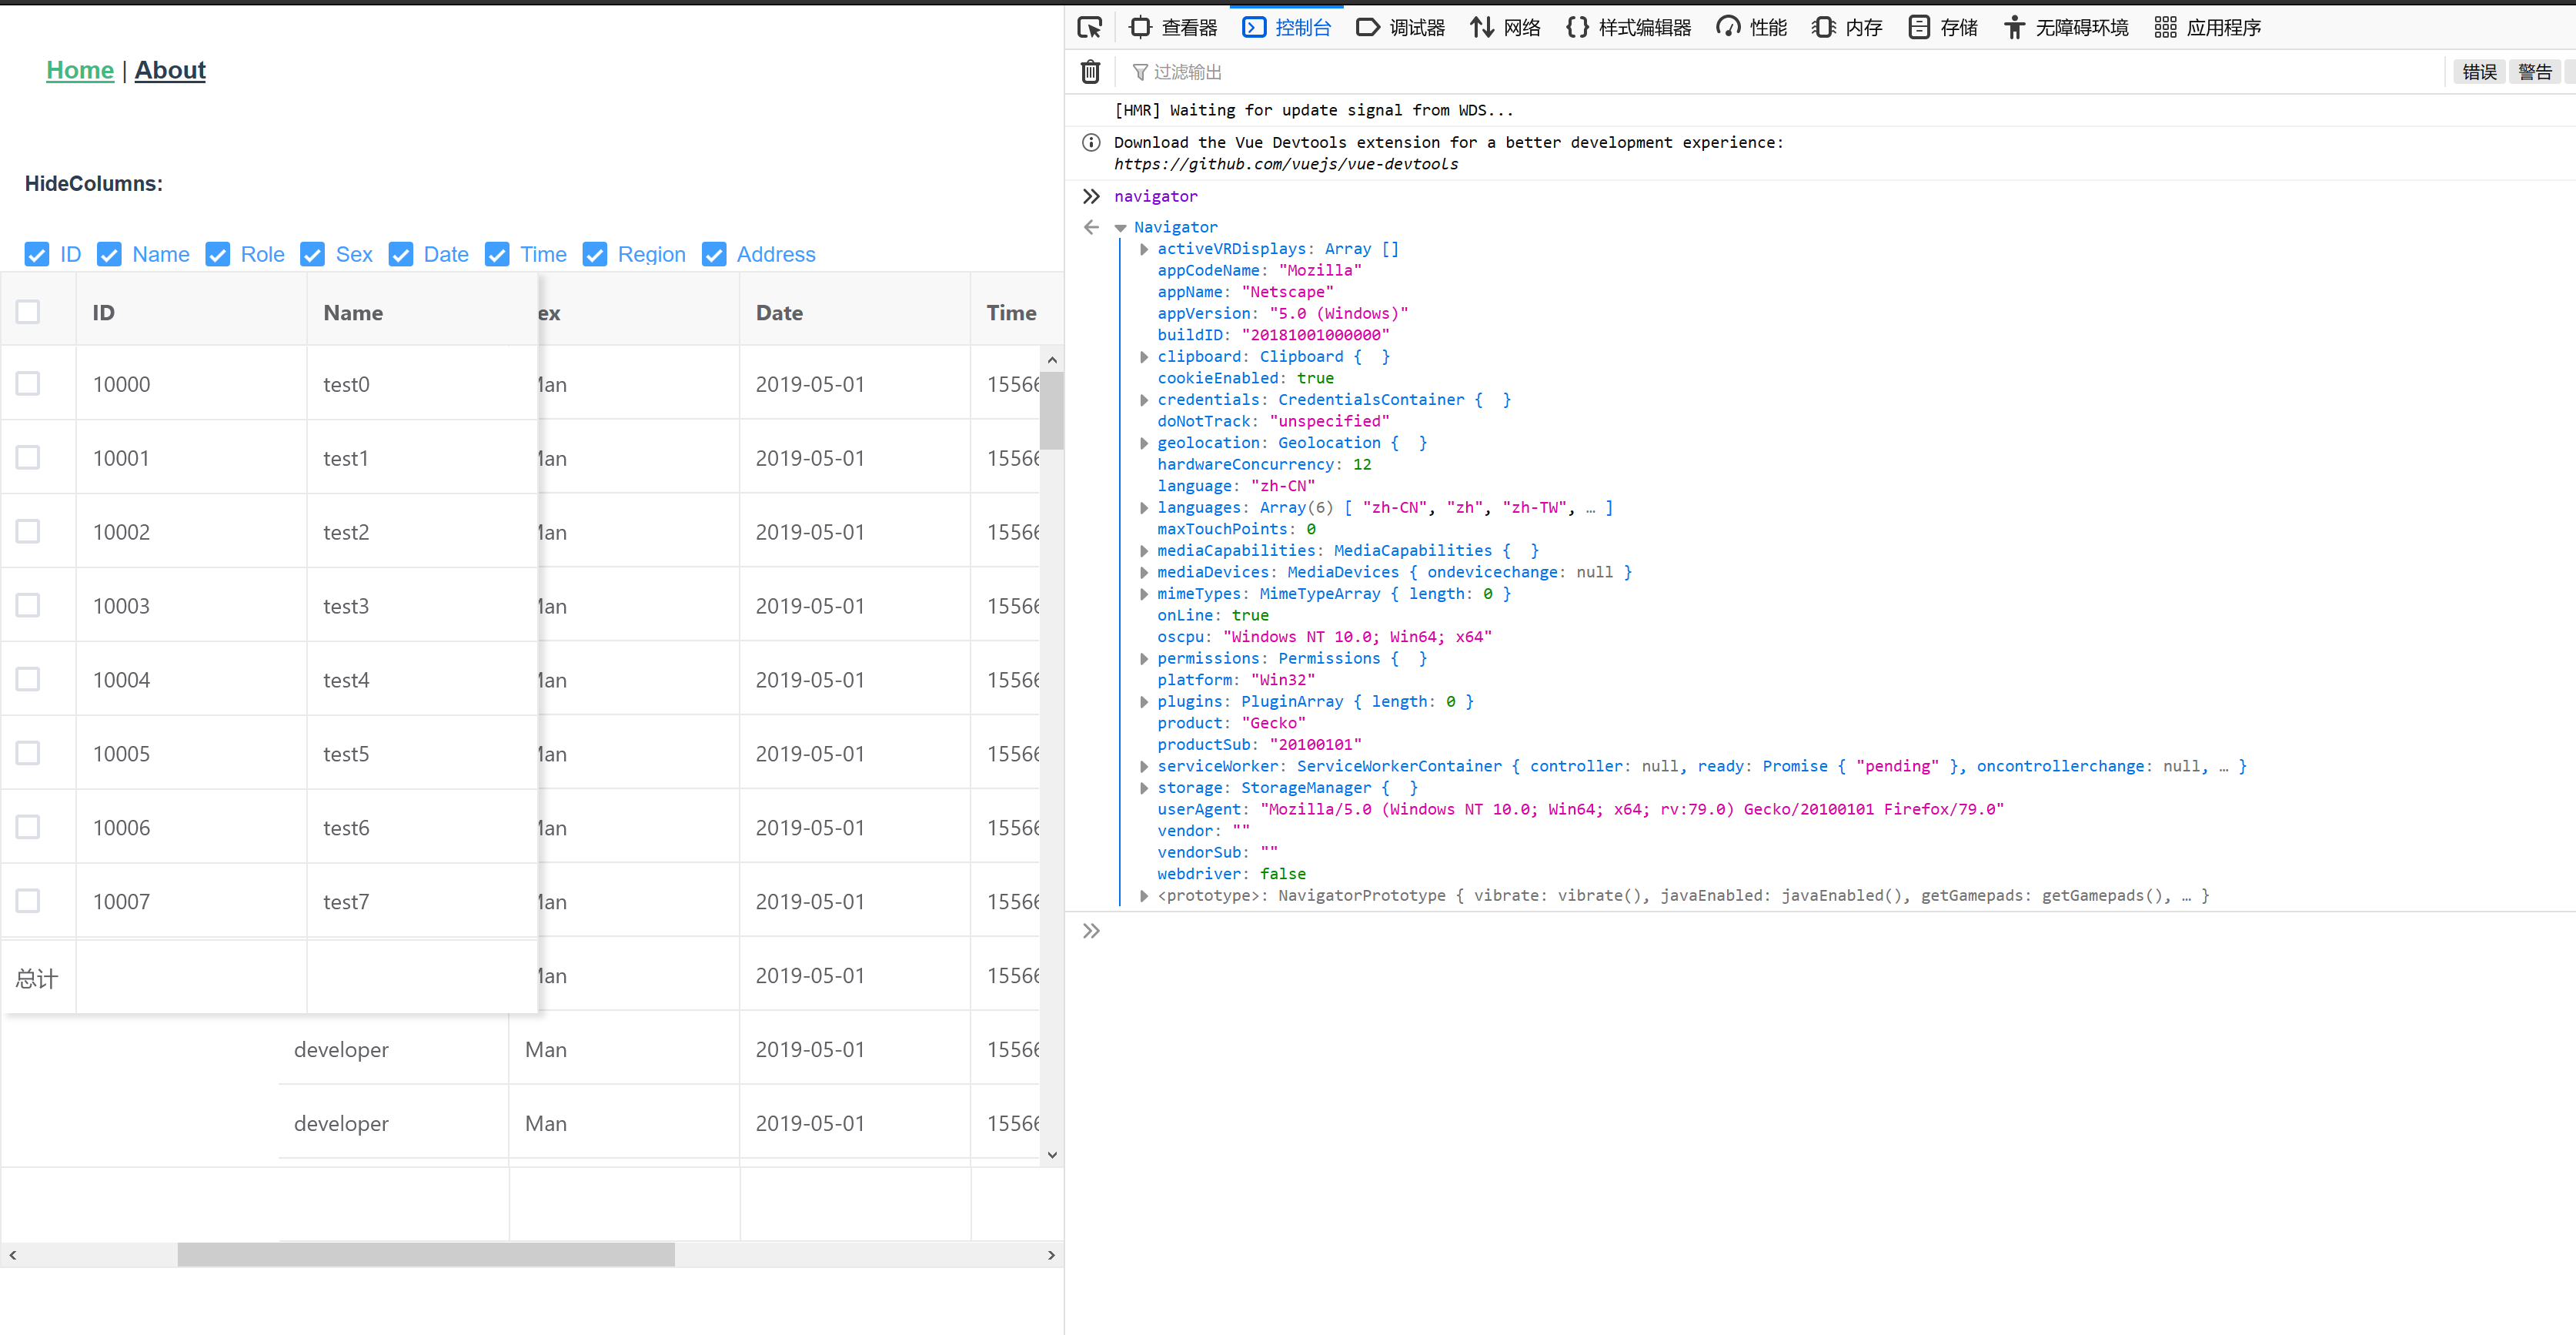Viewport: 2576px width, 1335px height.
Task: Click the table's horizontal scrollbar thumb
Action: pyautogui.click(x=425, y=1254)
